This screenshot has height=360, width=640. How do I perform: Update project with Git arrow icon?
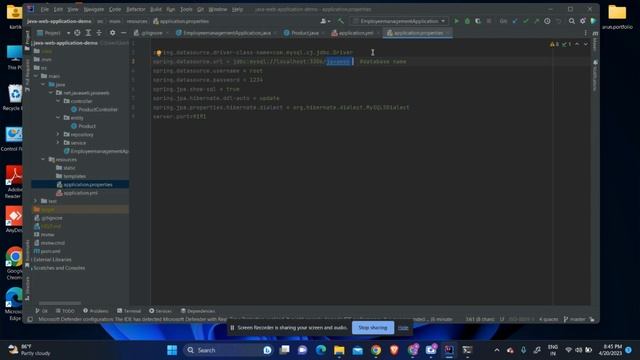tap(515, 21)
